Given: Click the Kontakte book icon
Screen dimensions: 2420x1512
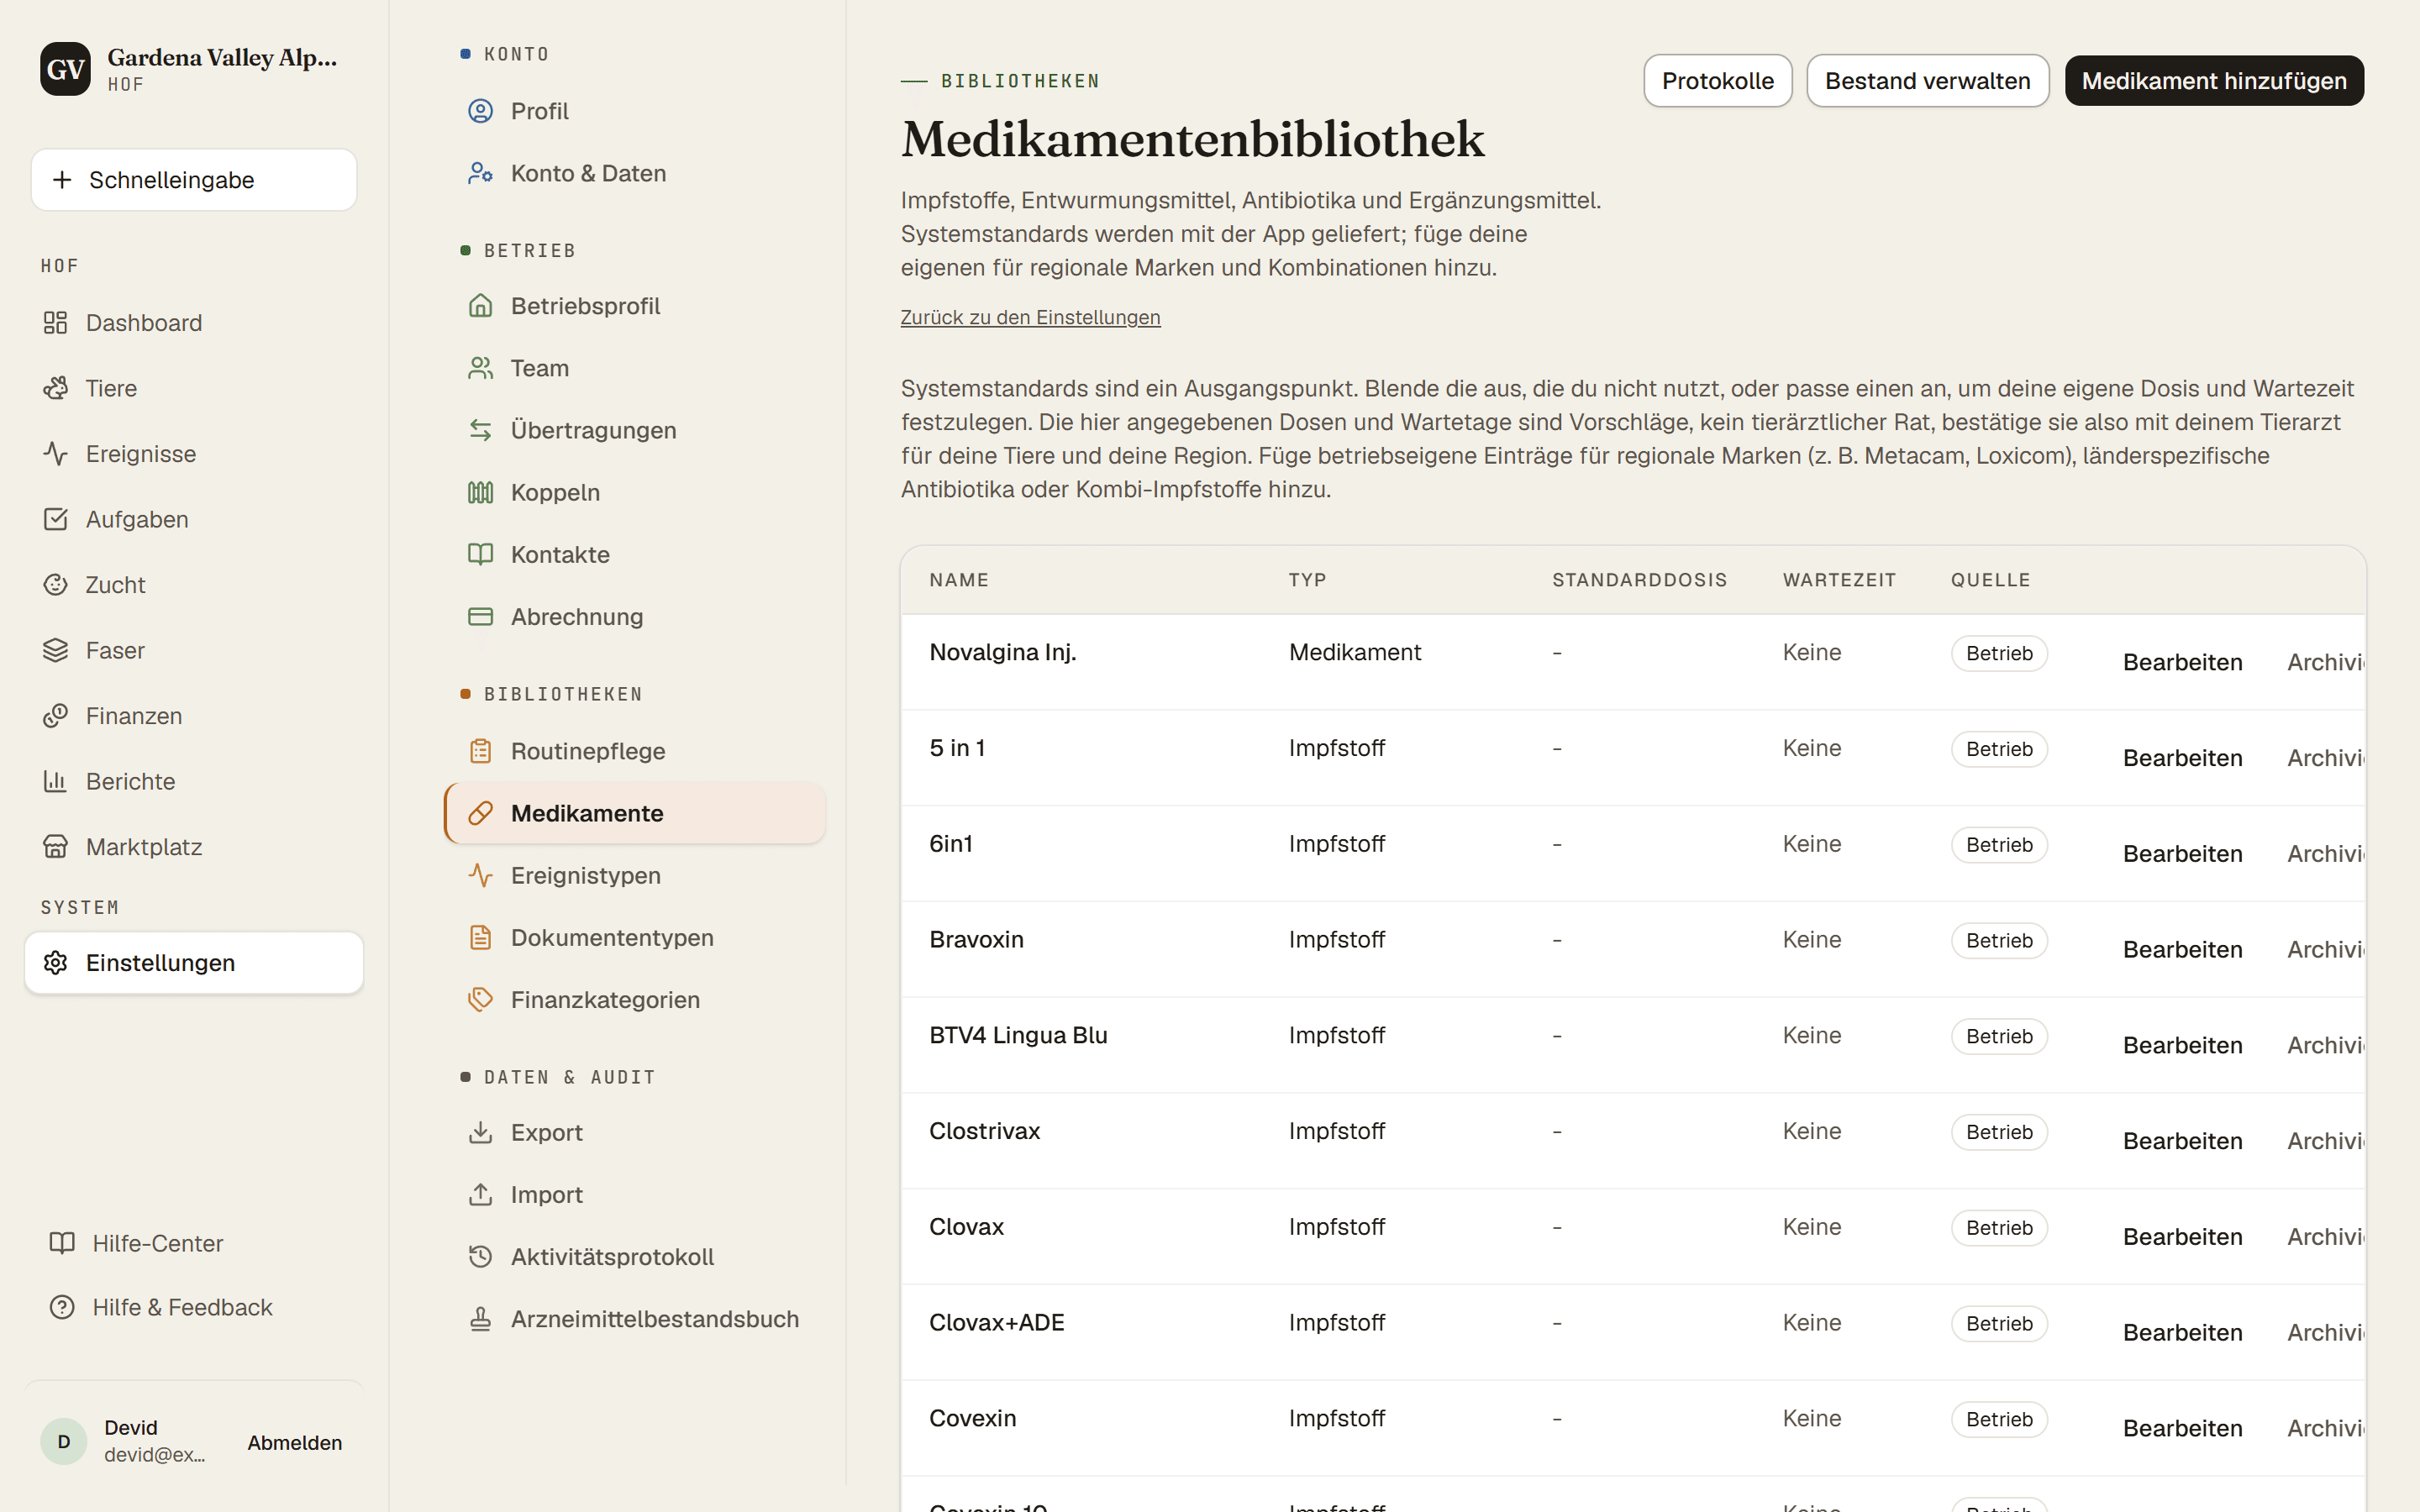Looking at the screenshot, I should click(x=480, y=554).
